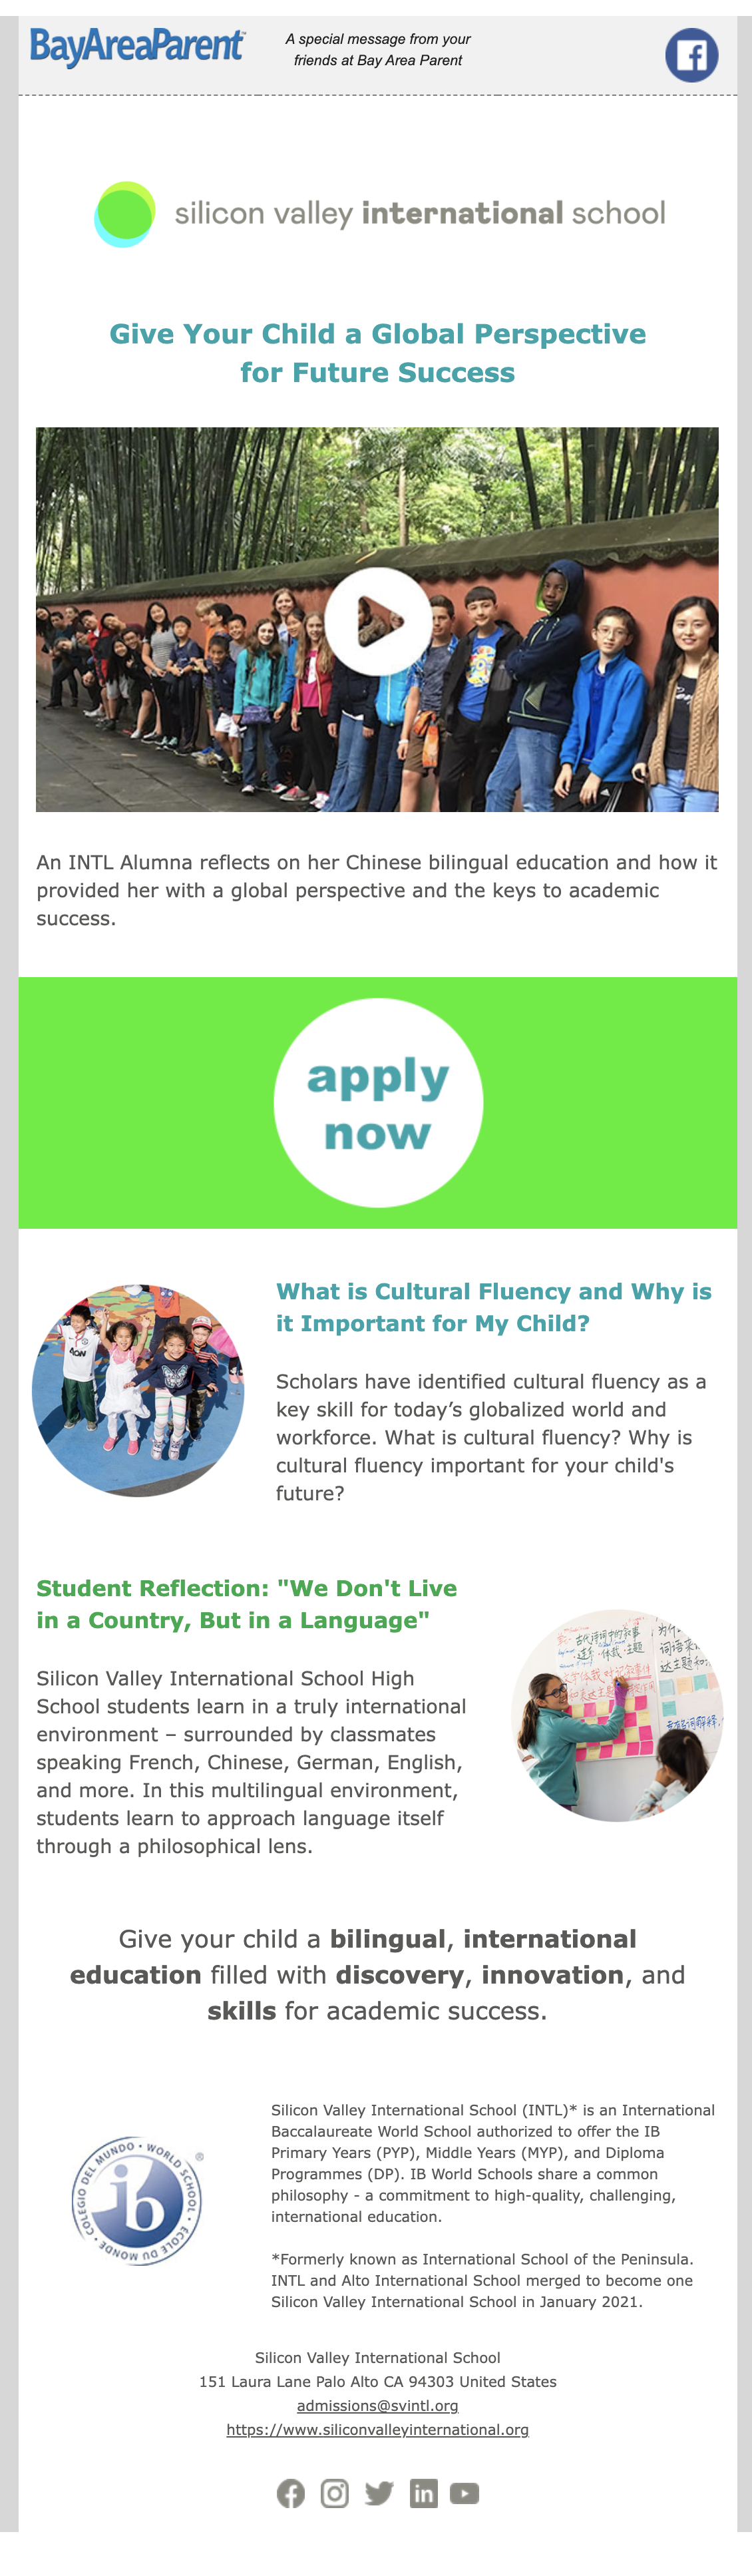Click the apply now circle button

point(378,1103)
